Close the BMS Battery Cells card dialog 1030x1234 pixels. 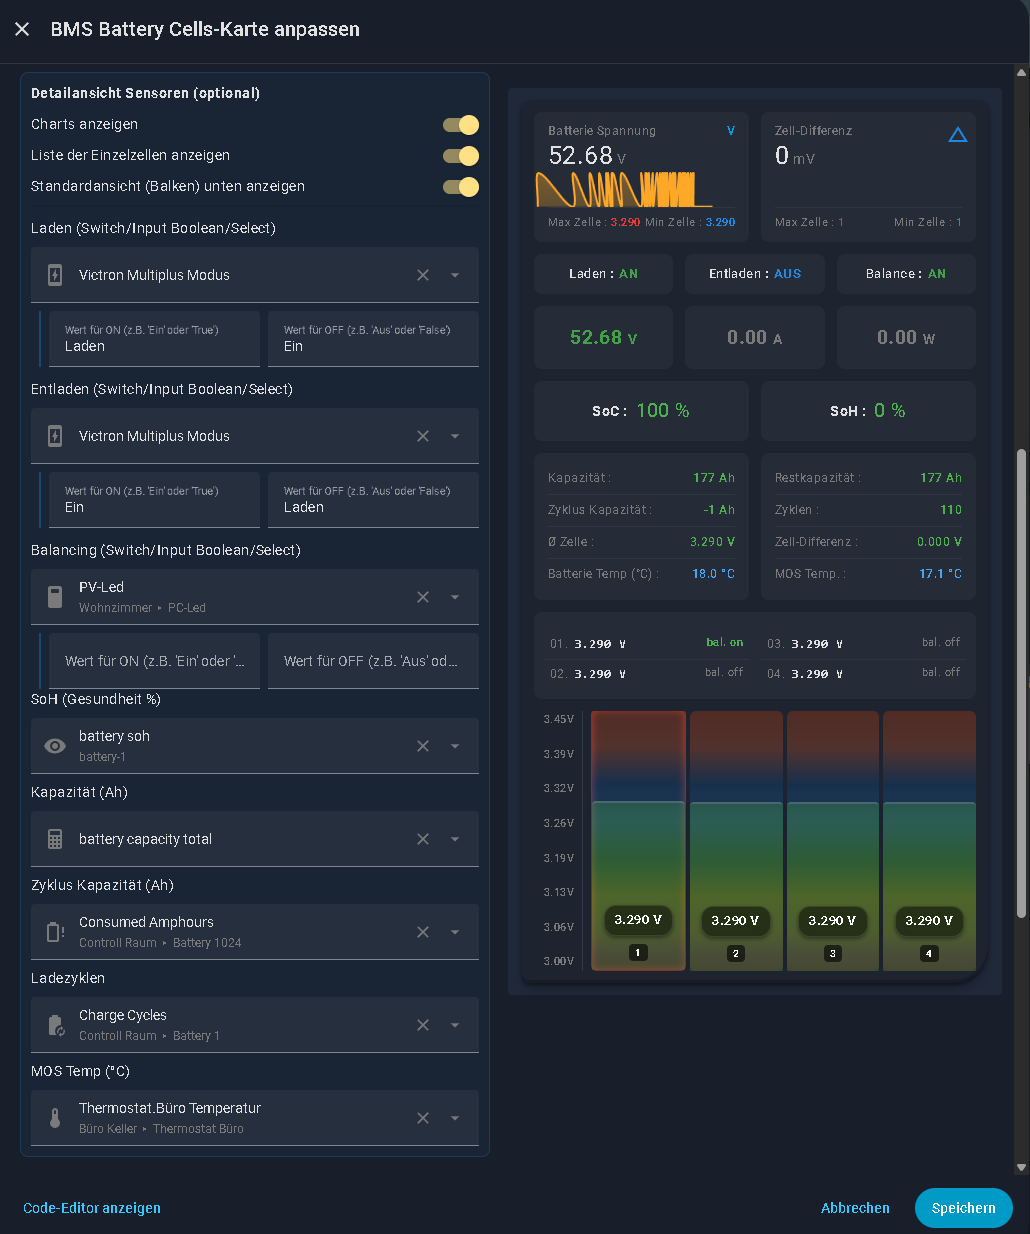[x=22, y=30]
